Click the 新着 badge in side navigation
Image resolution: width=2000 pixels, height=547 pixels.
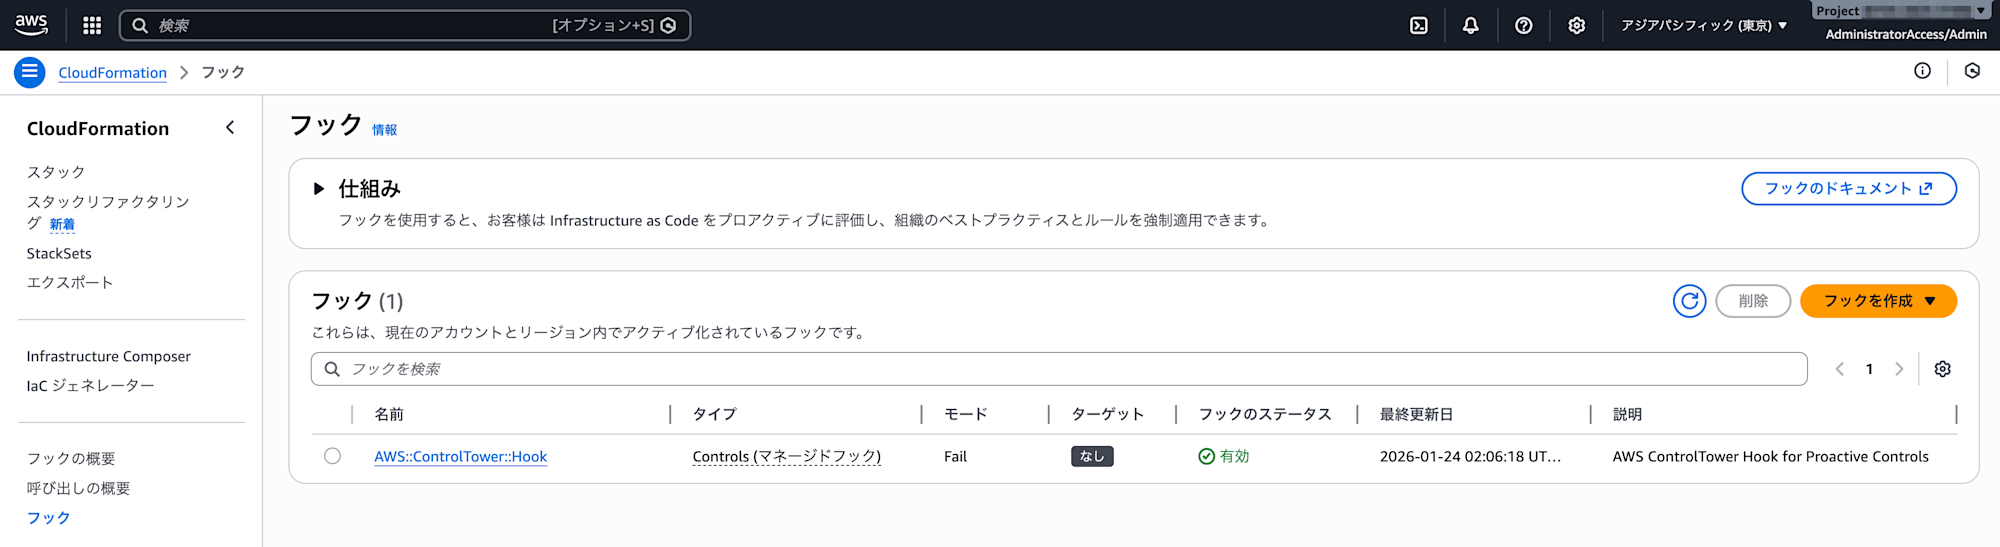click(62, 225)
